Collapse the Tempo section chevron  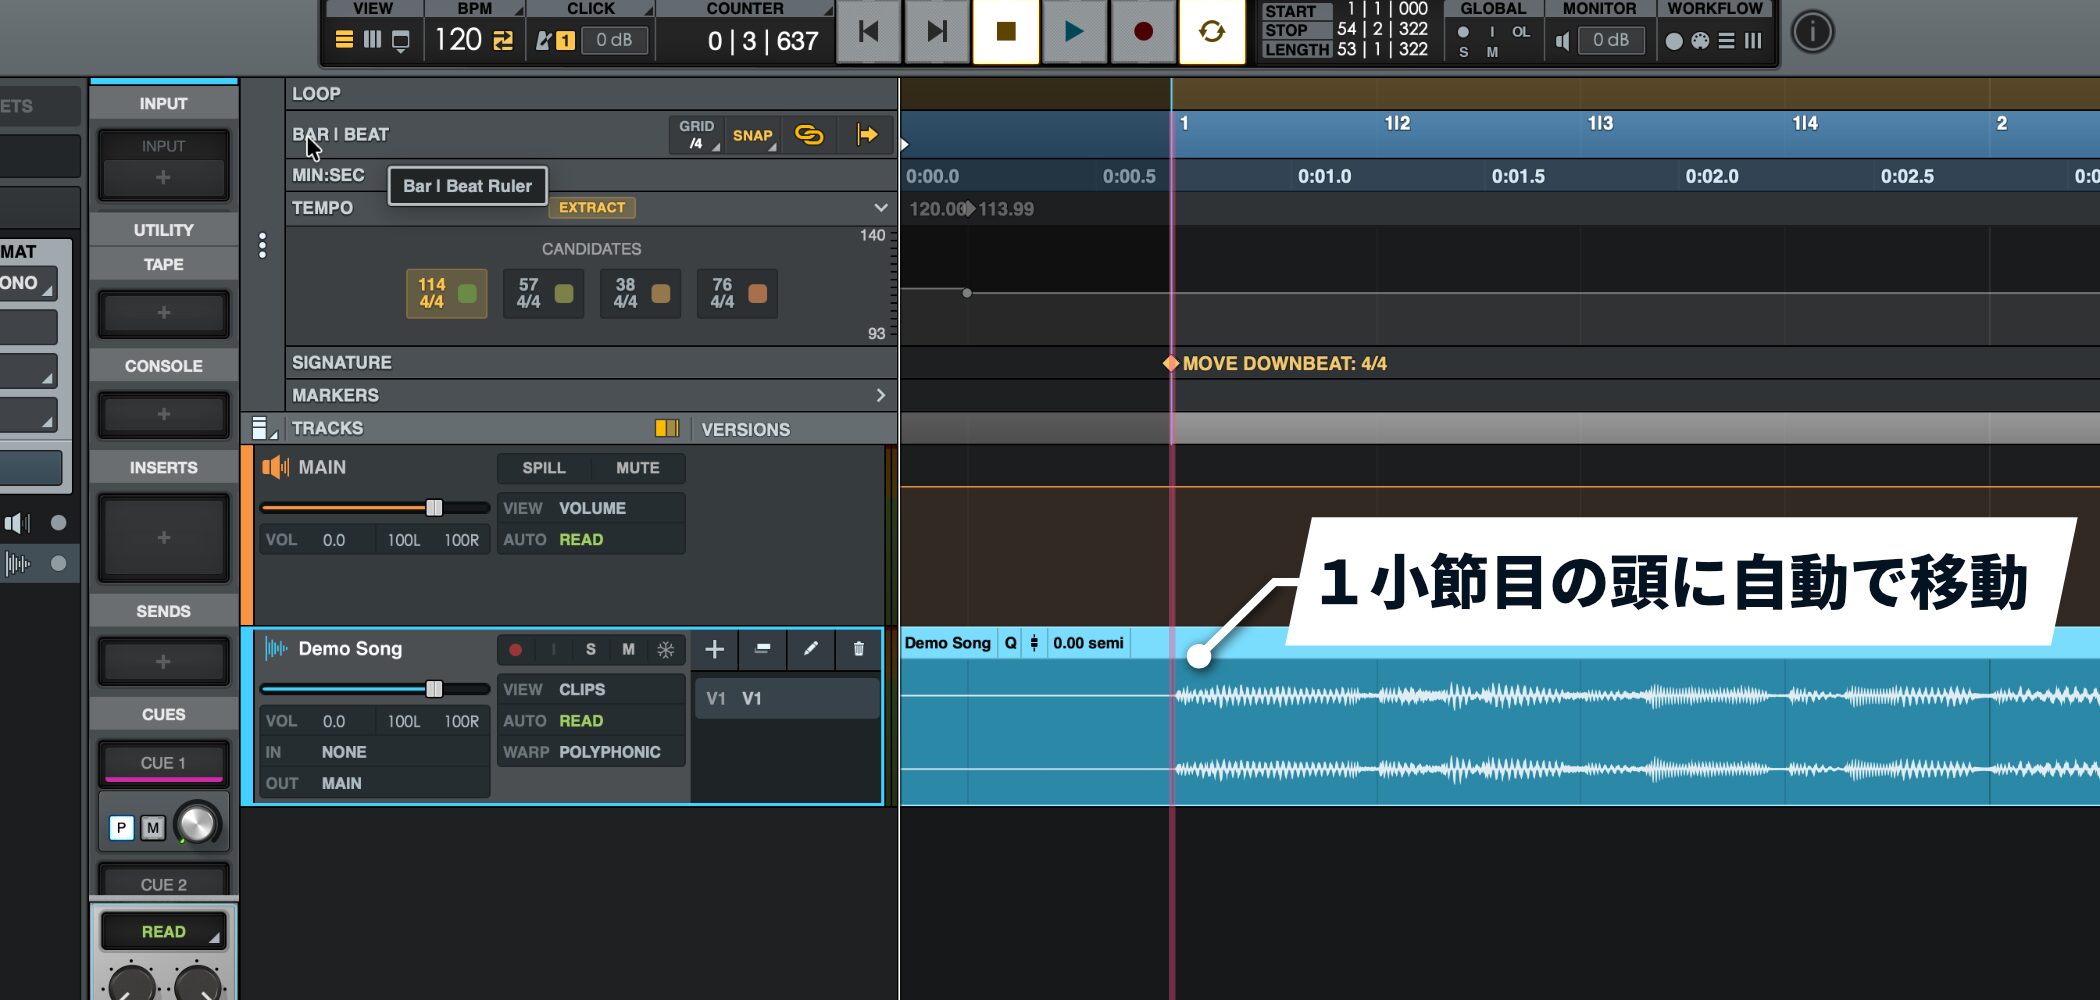coord(880,208)
